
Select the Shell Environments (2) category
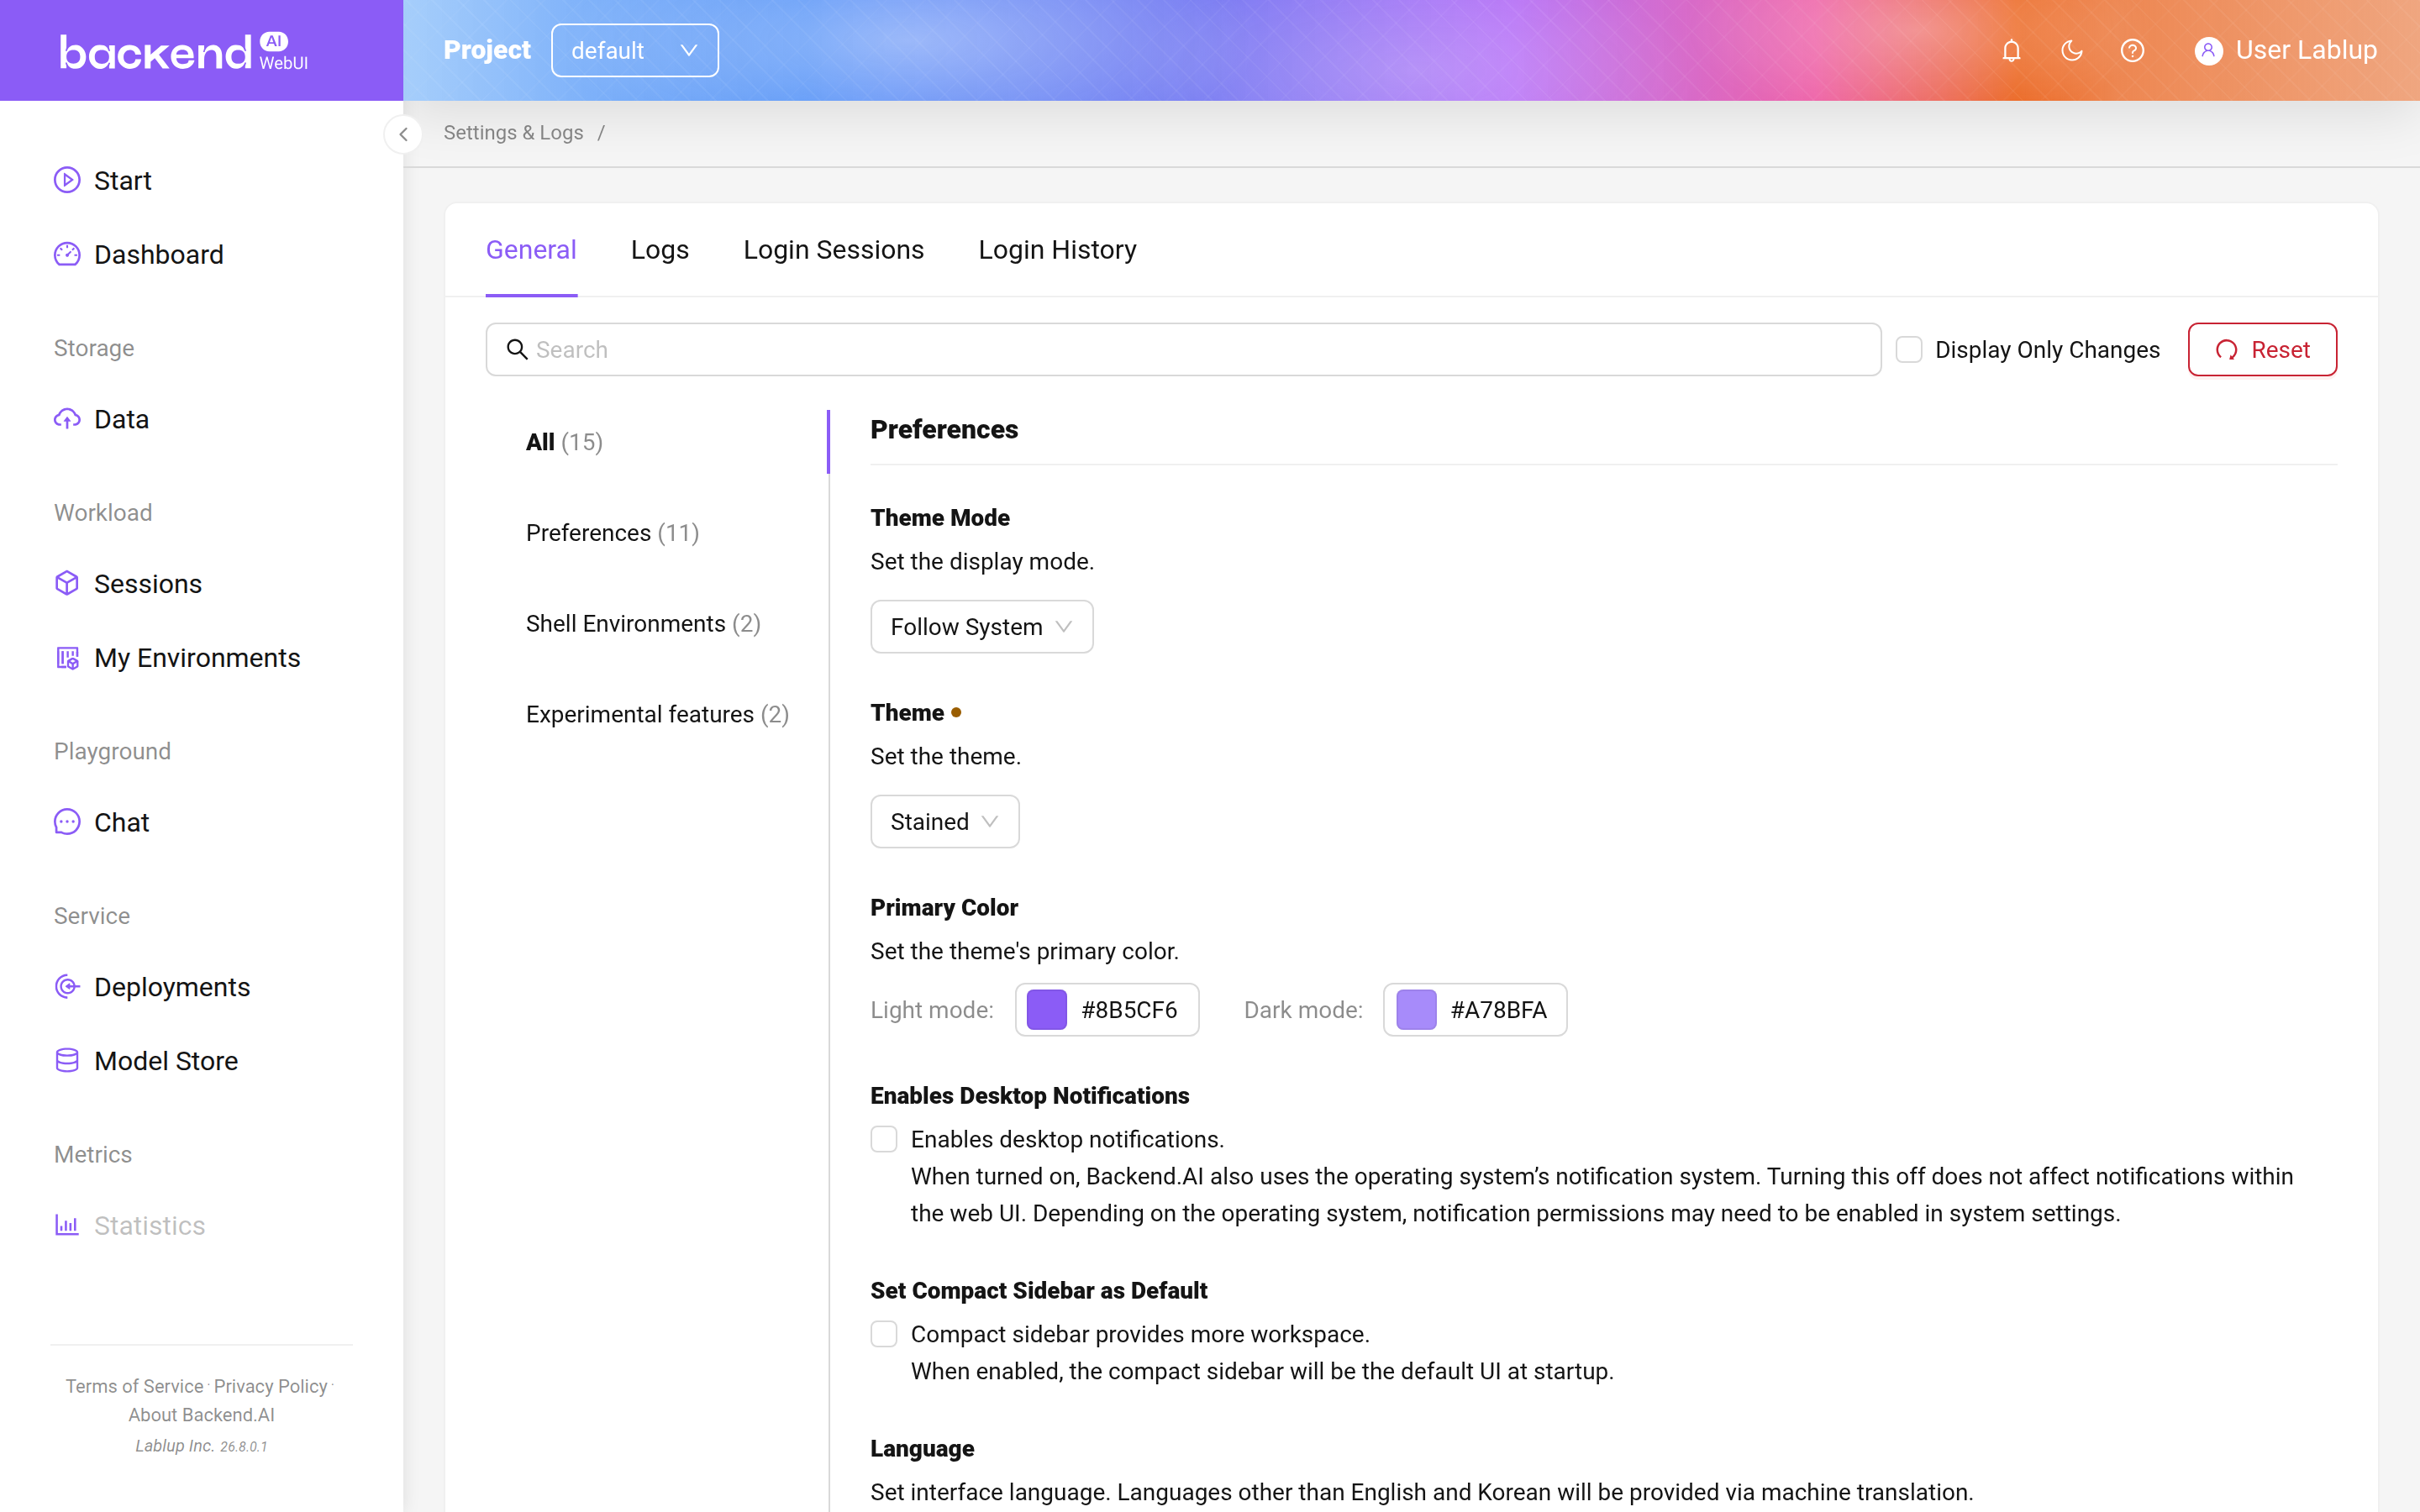pos(643,624)
